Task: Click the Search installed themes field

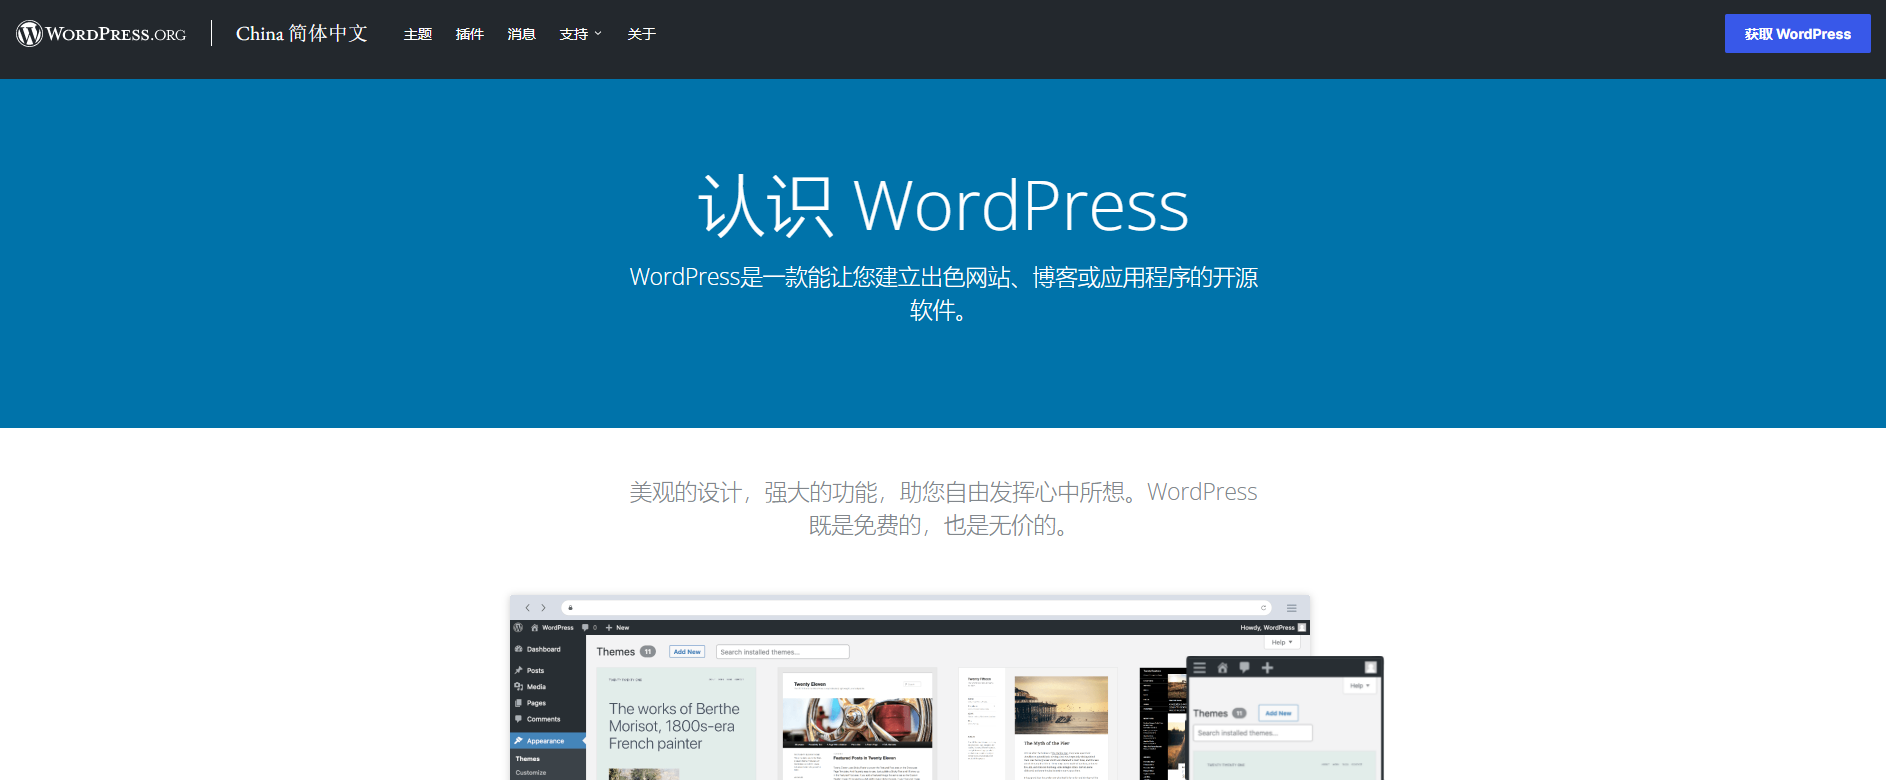Action: click(783, 652)
